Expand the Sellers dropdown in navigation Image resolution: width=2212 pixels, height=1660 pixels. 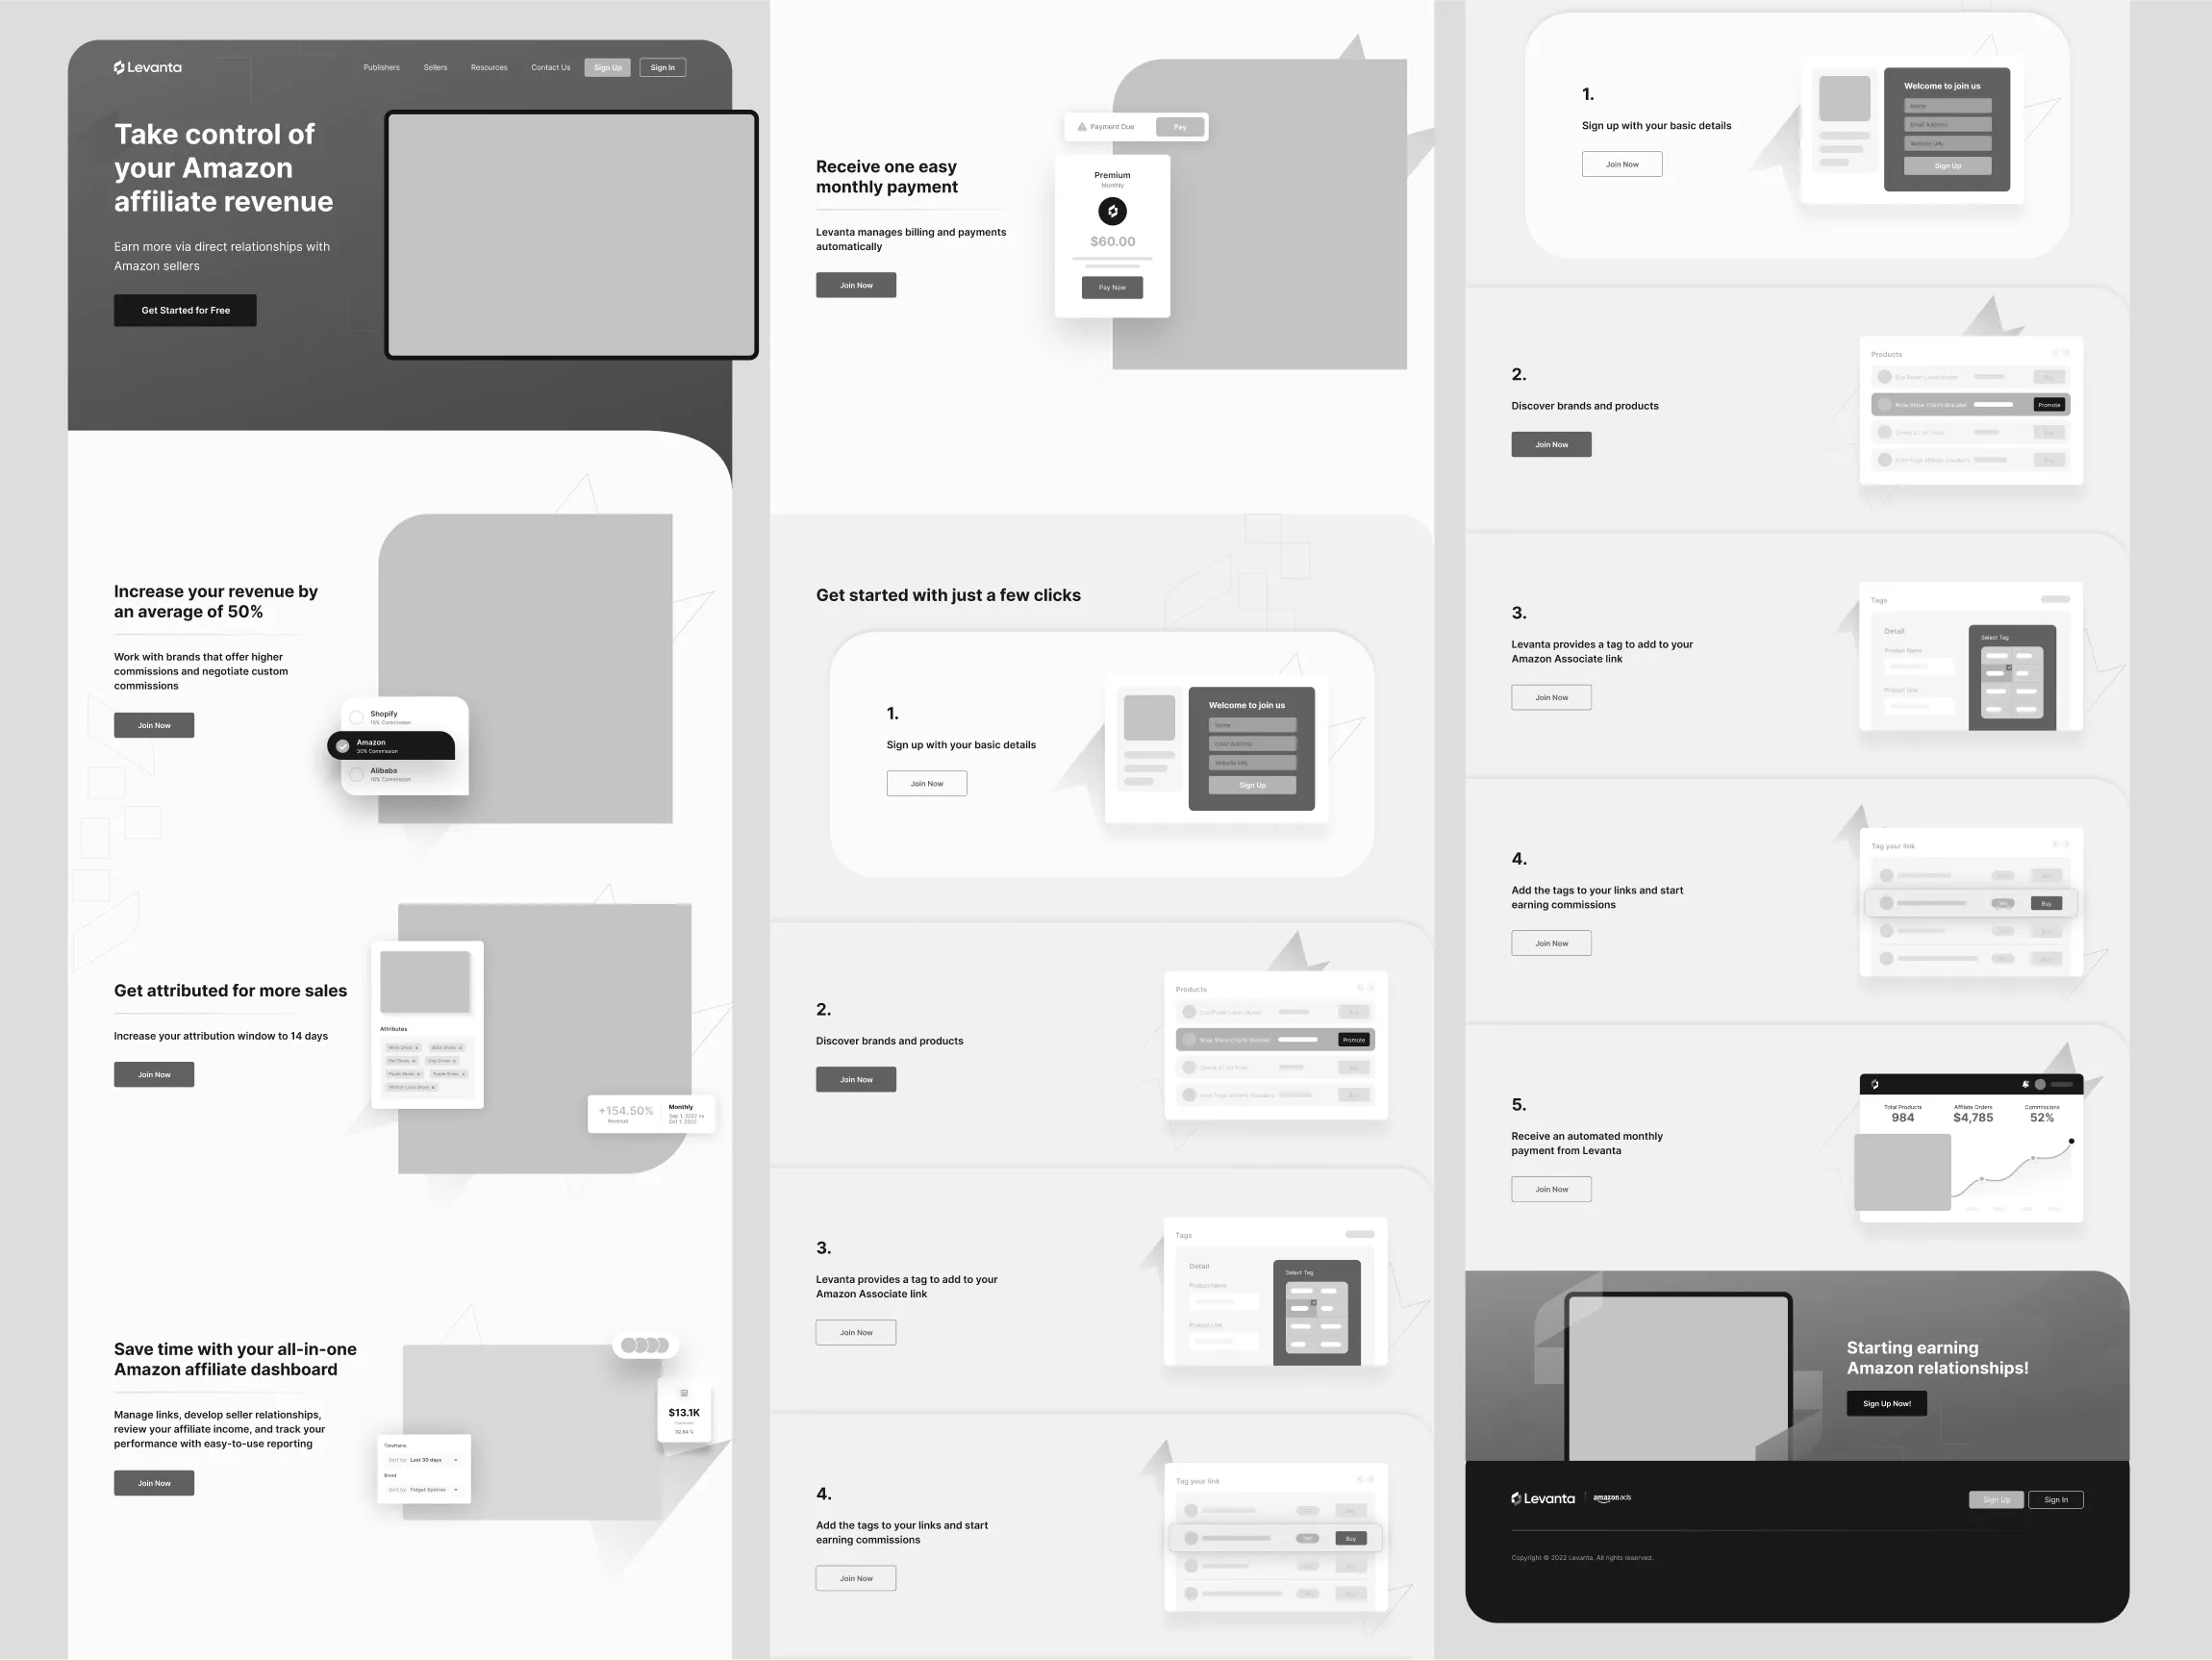(436, 66)
